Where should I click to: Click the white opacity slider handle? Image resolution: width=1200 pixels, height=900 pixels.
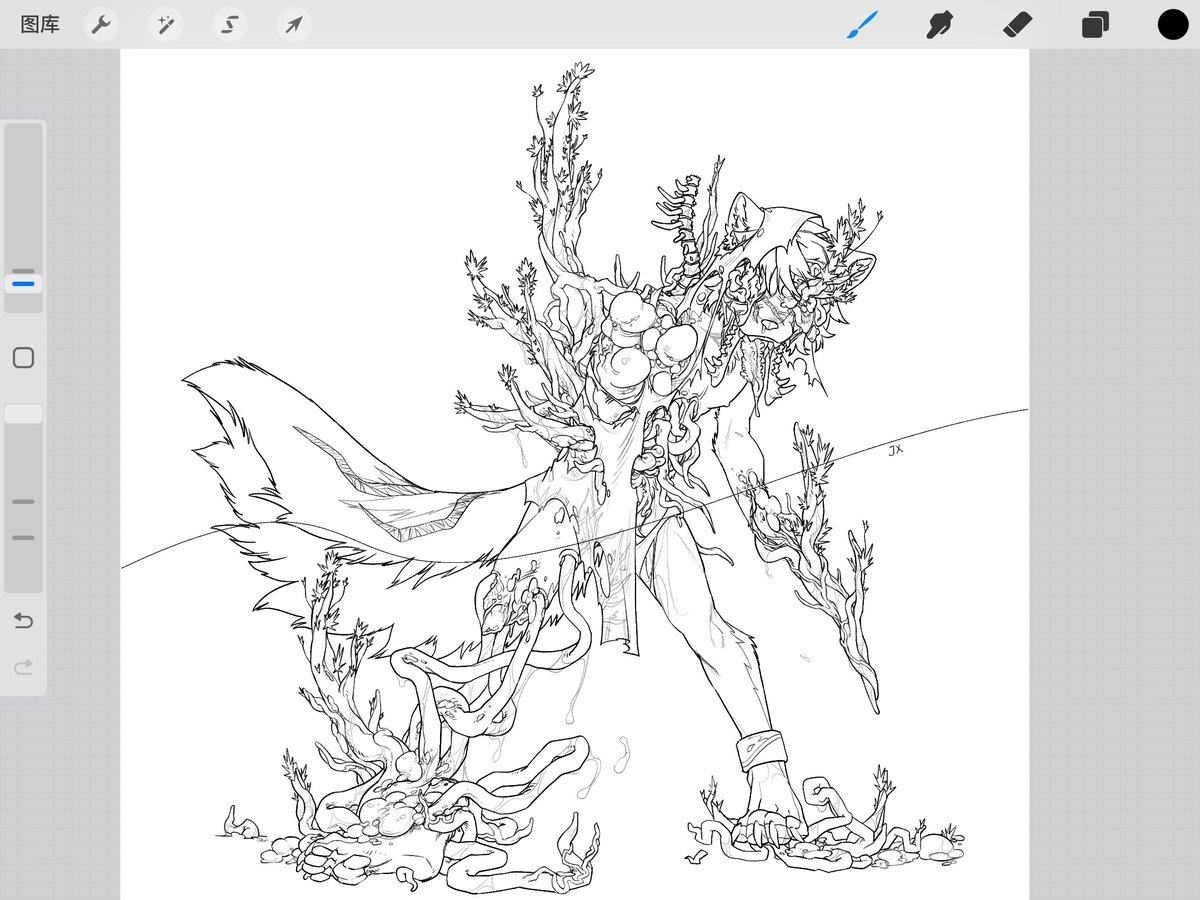click(x=23, y=414)
